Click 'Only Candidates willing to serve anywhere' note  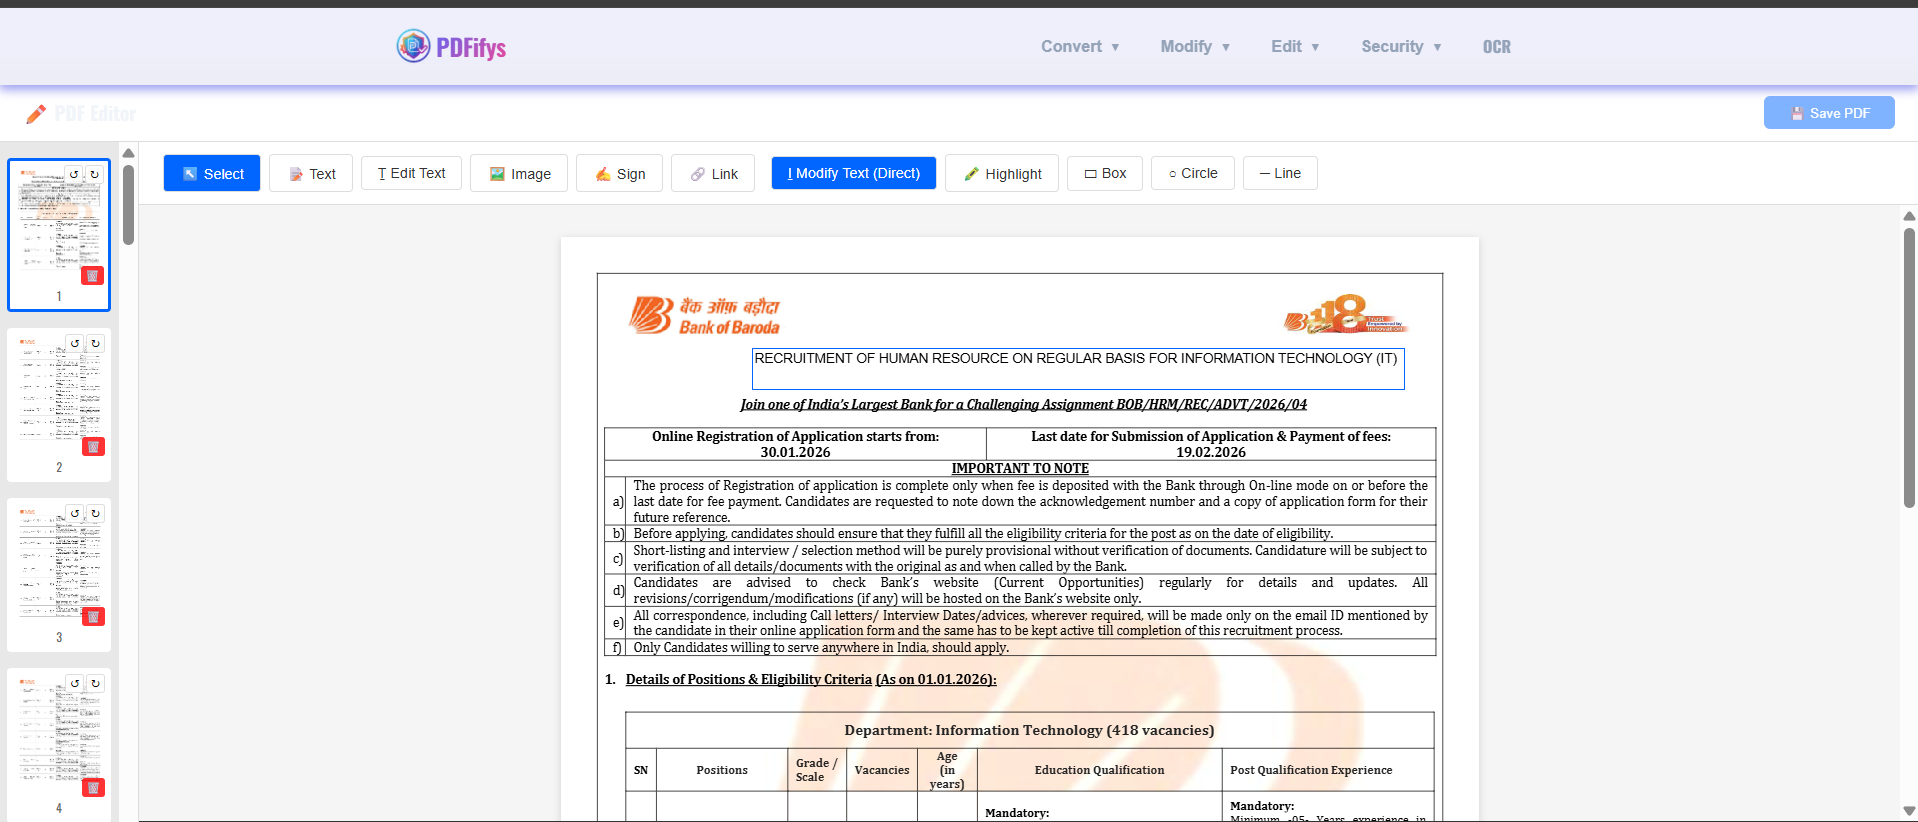[821, 648]
